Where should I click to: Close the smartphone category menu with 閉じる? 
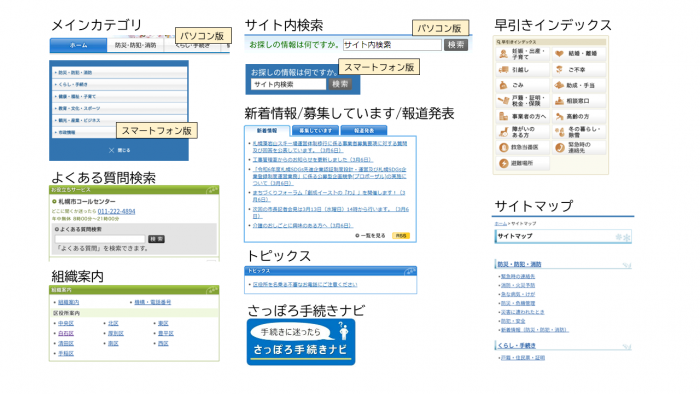pyautogui.click(x=119, y=150)
